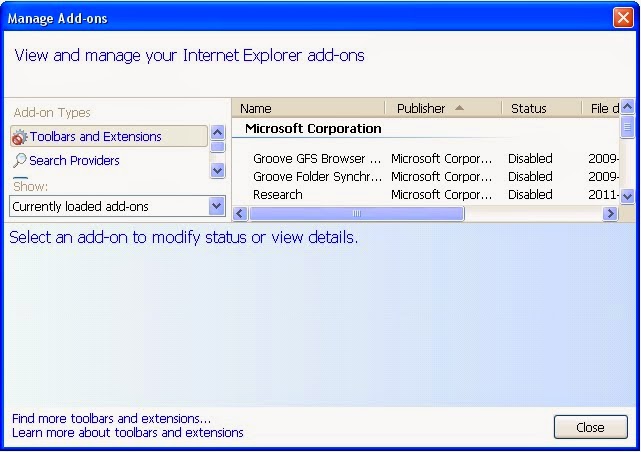Click left arrow of horizontal scrollbar
The height and width of the screenshot is (452, 641).
pos(240,213)
